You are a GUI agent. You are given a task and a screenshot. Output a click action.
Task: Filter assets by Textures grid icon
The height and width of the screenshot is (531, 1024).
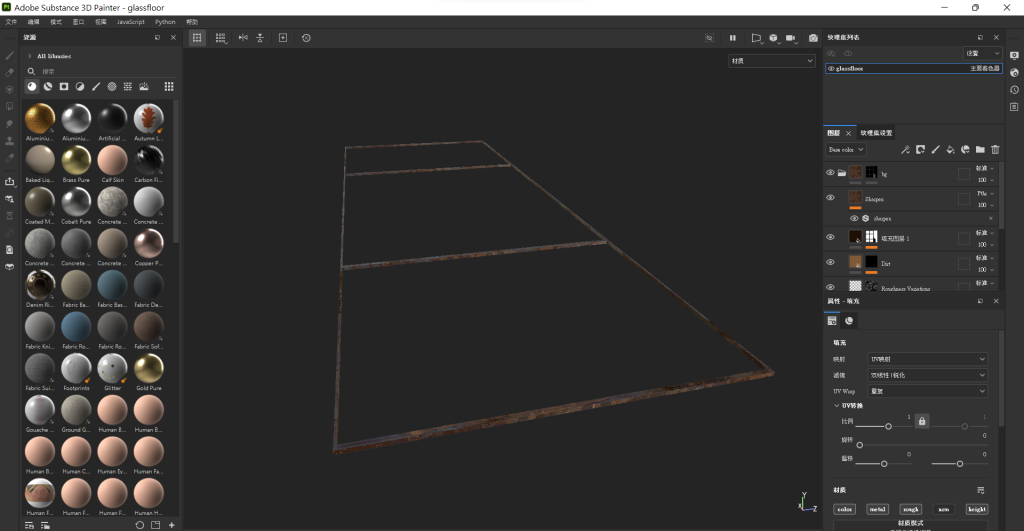pos(128,86)
